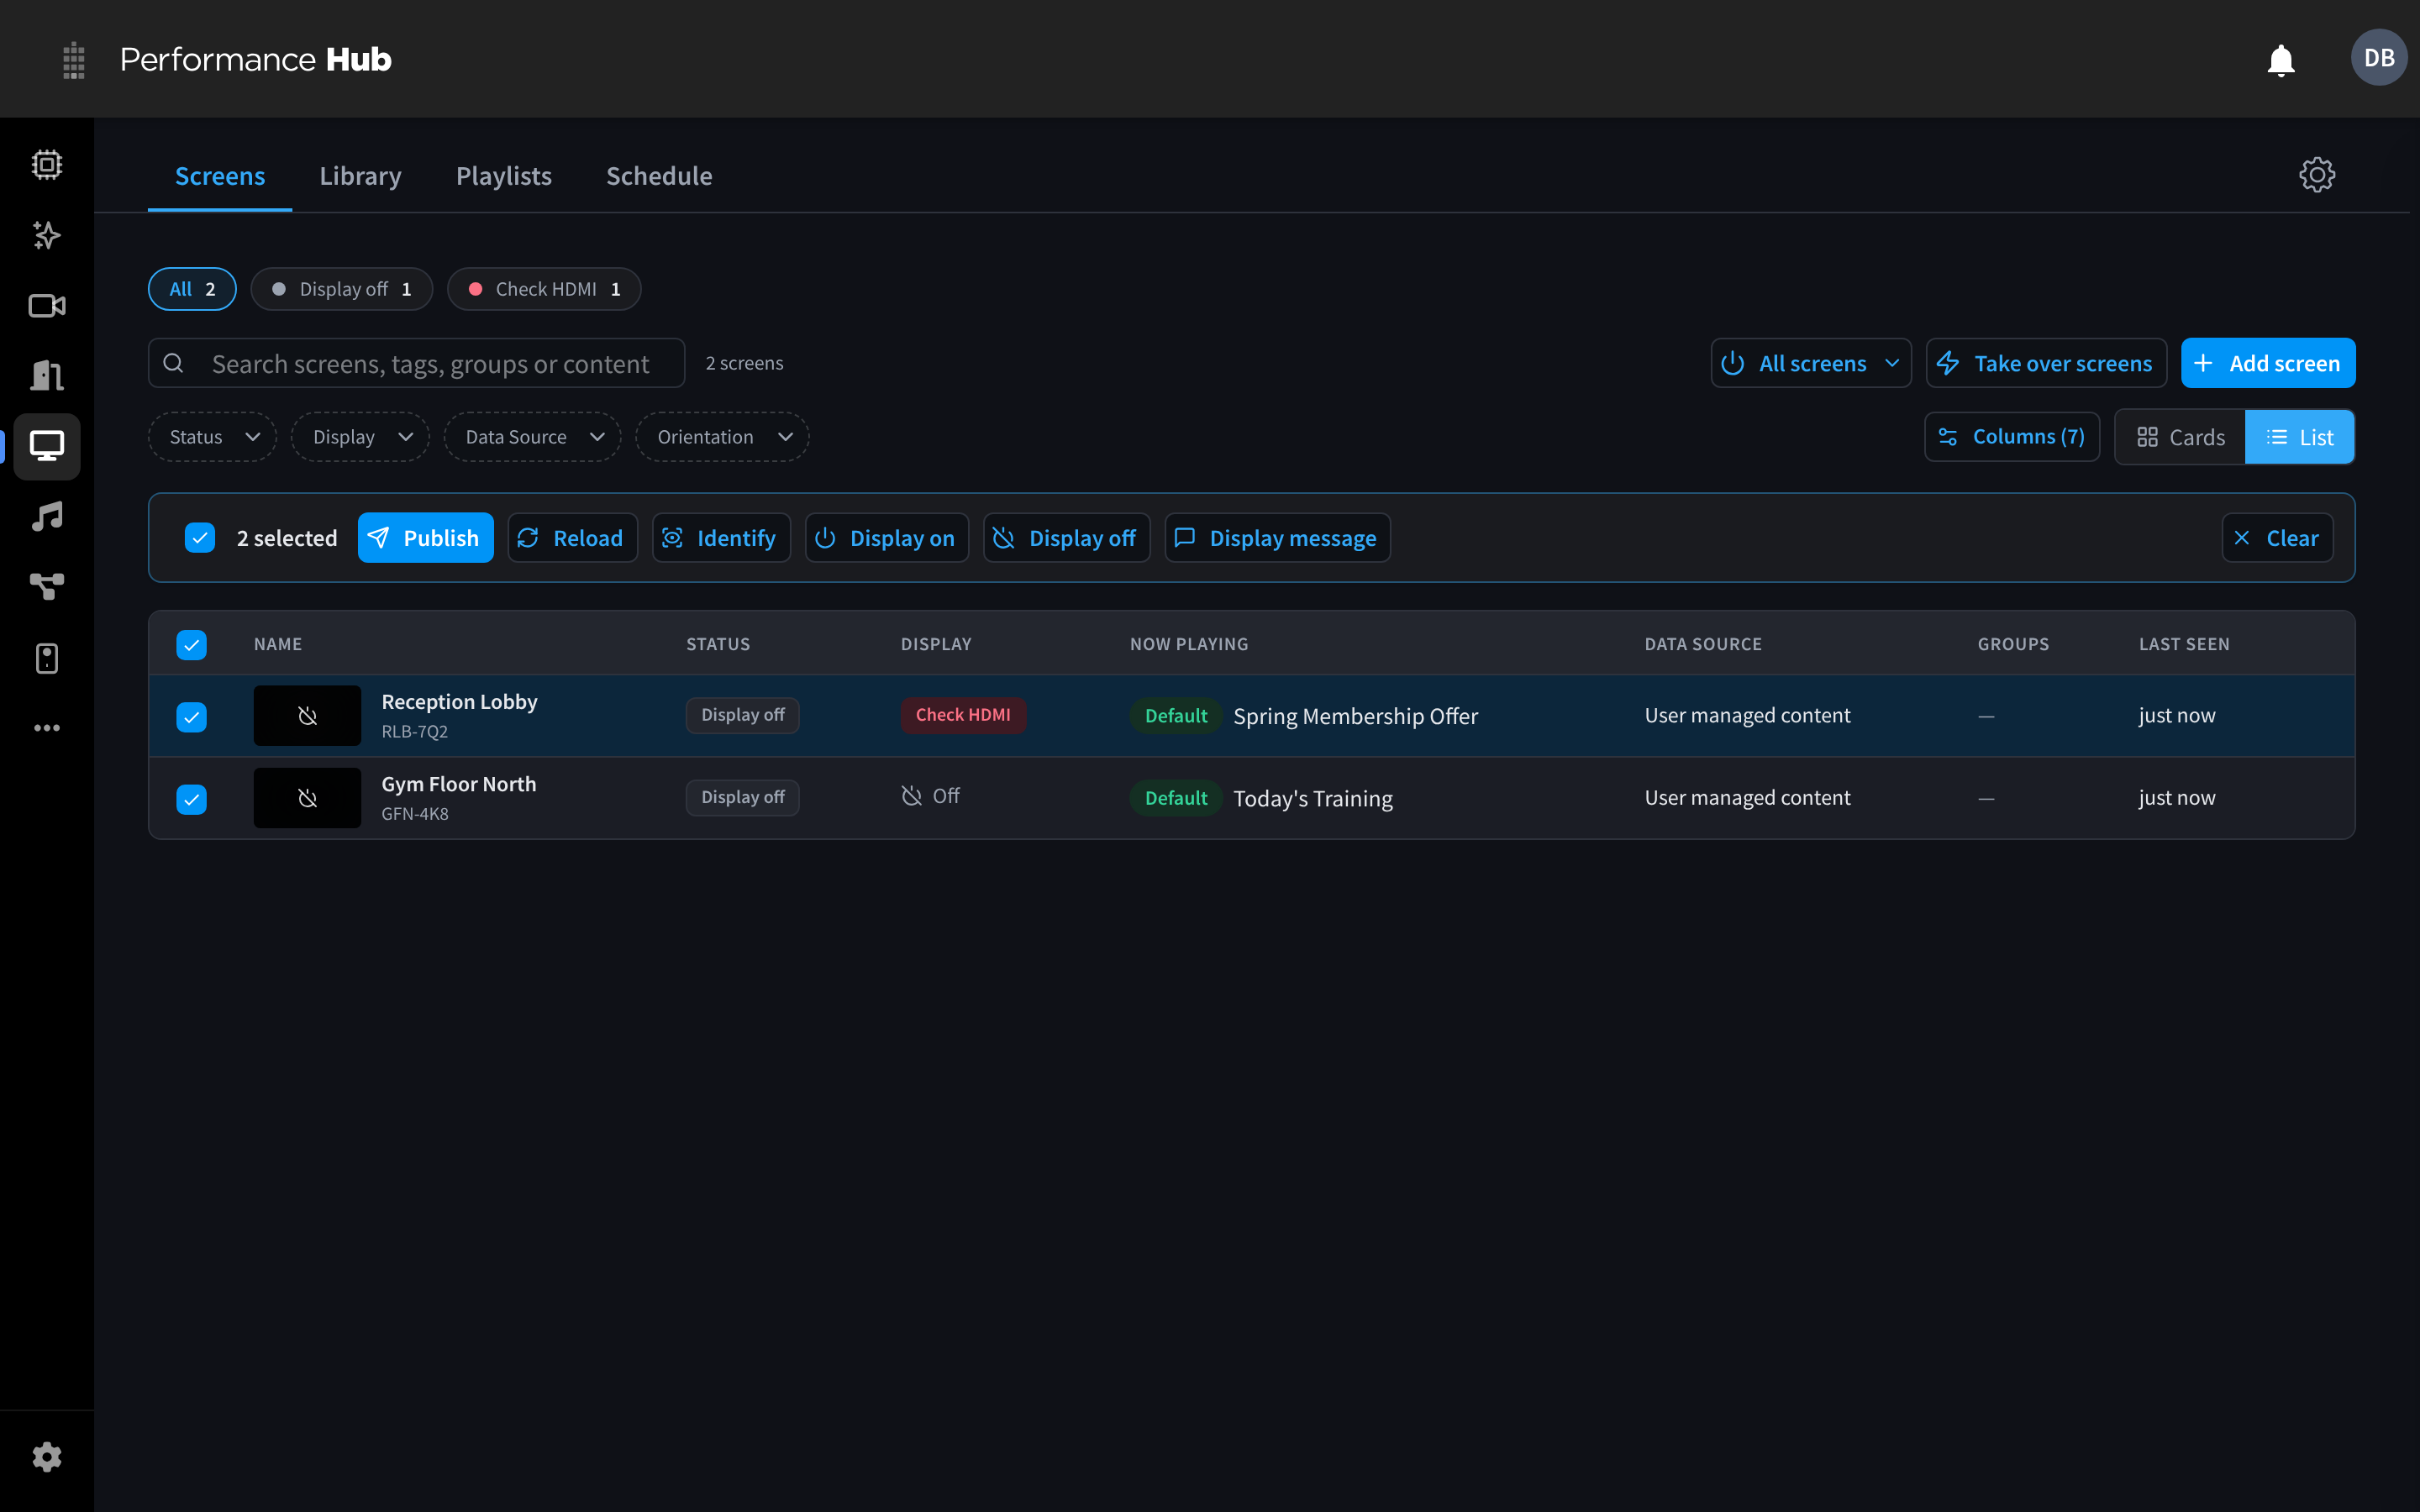
Task: Click the search magnifier icon
Action: click(x=173, y=363)
